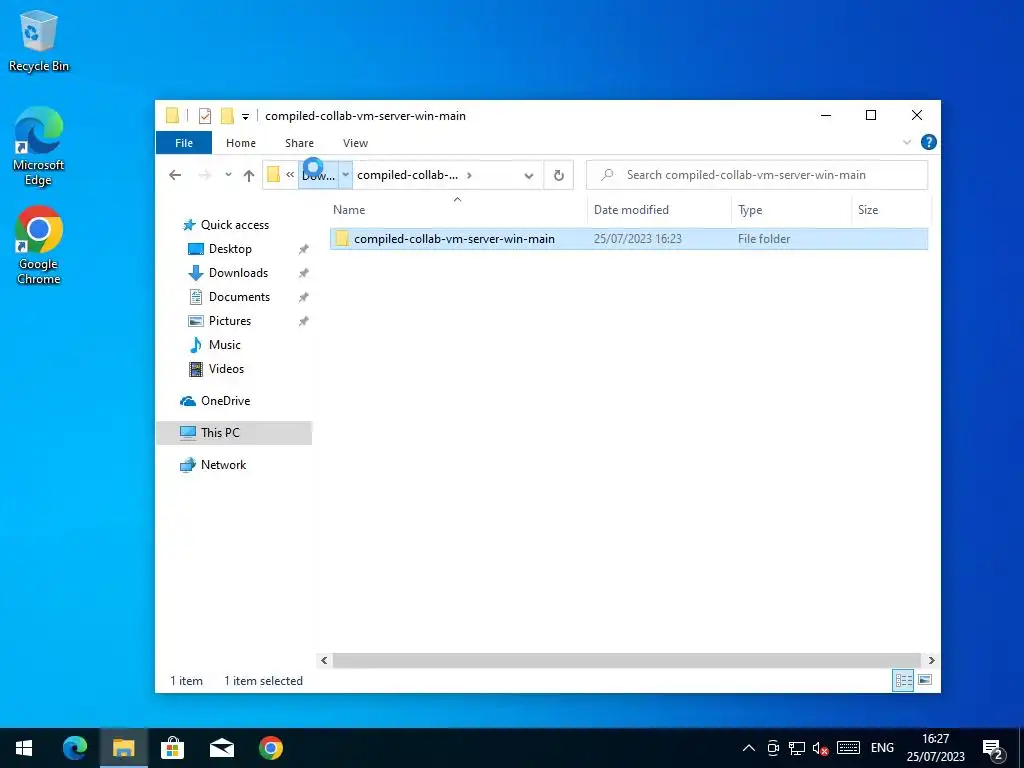The image size is (1024, 768).
Task: Click the Downloads breadcrumb segment
Action: 319,175
